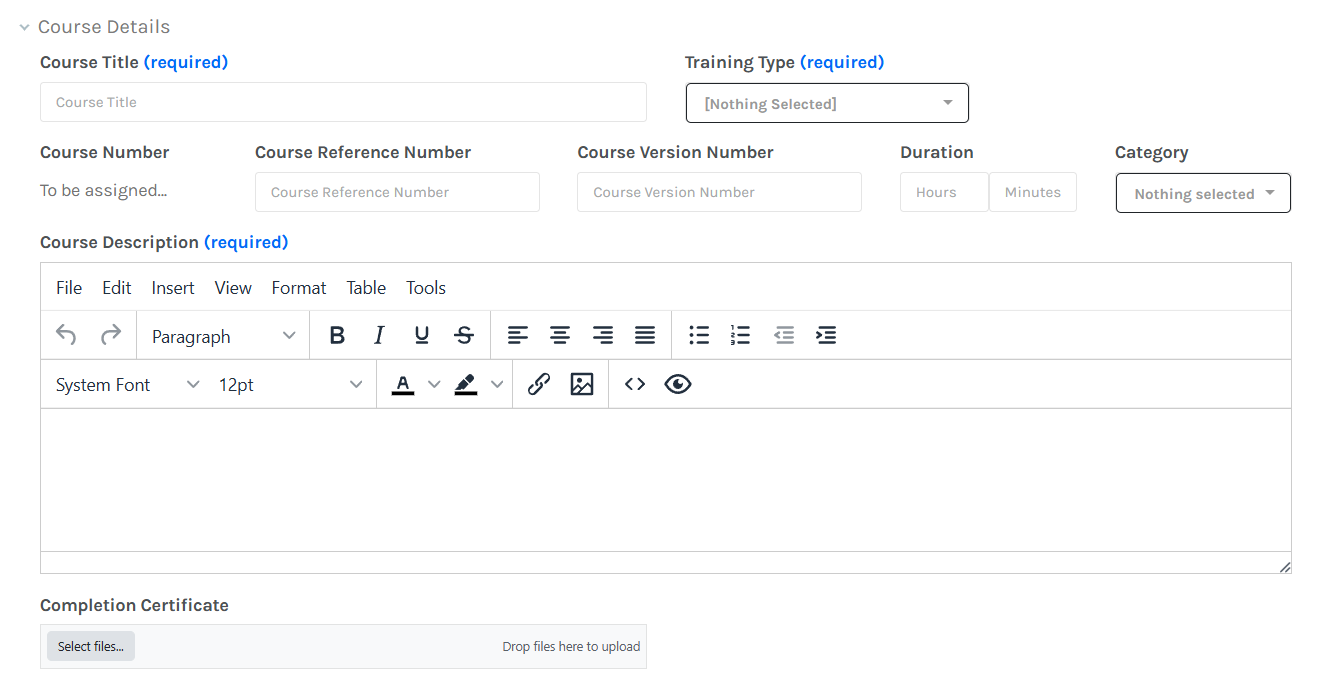Viewport: 1328px width, 692px height.
Task: Open the 12pt font size dropdown
Action: (x=290, y=385)
